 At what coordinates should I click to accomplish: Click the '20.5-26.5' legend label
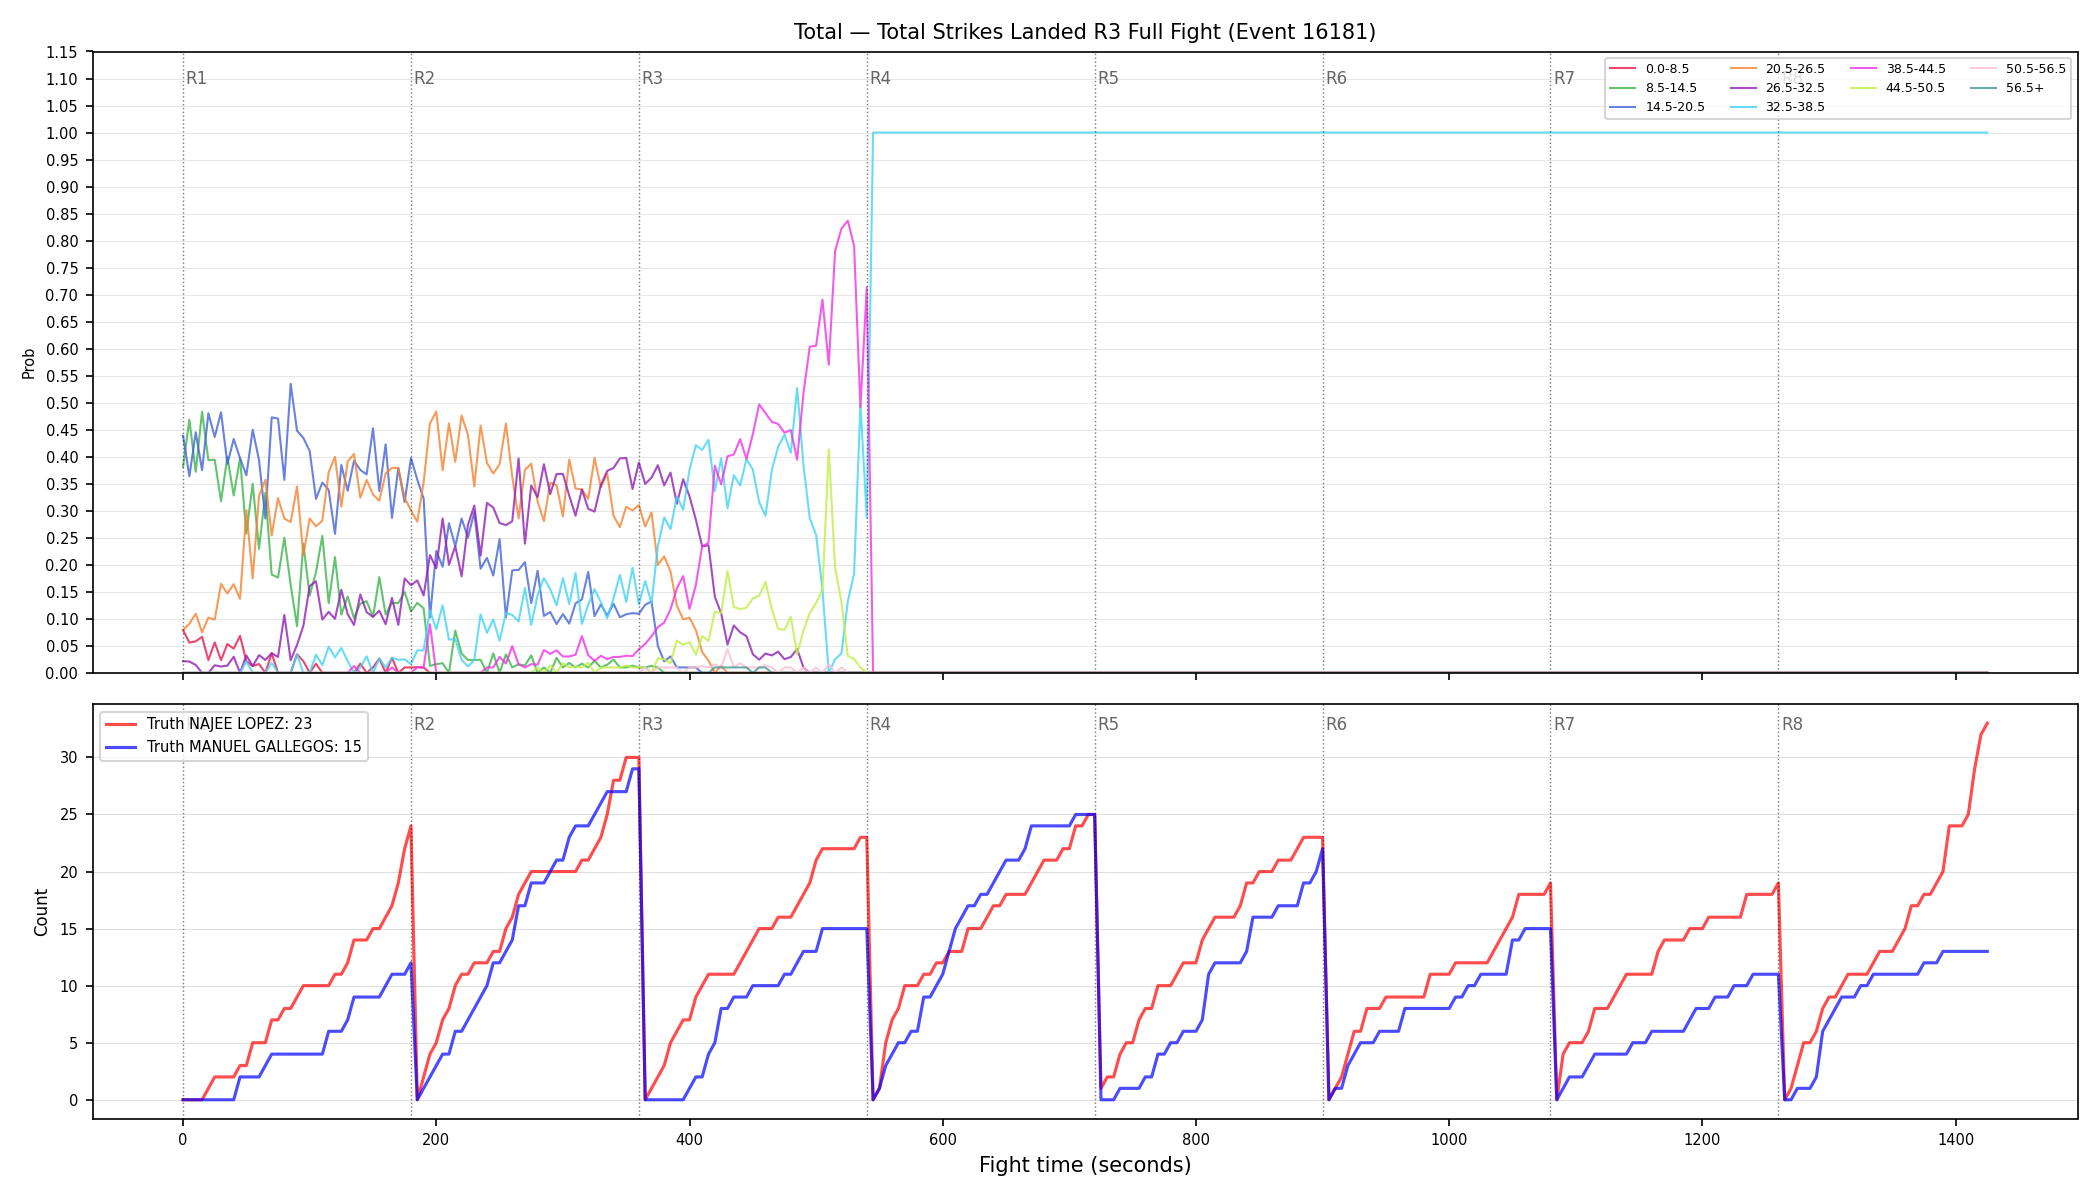[x=1795, y=69]
